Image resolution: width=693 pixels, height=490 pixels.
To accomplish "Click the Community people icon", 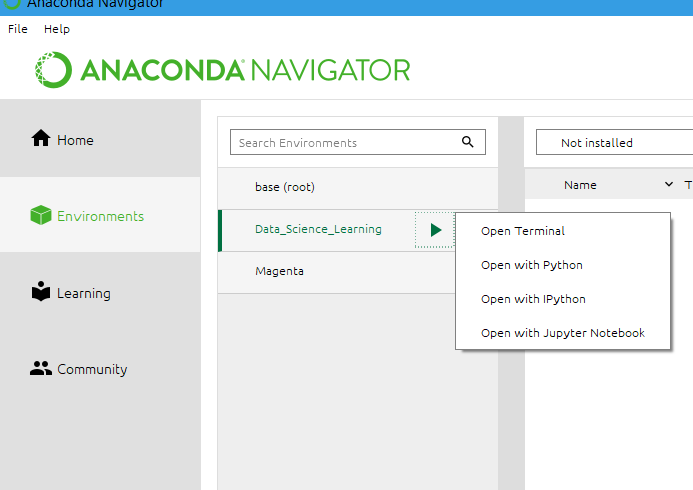I will click(41, 368).
